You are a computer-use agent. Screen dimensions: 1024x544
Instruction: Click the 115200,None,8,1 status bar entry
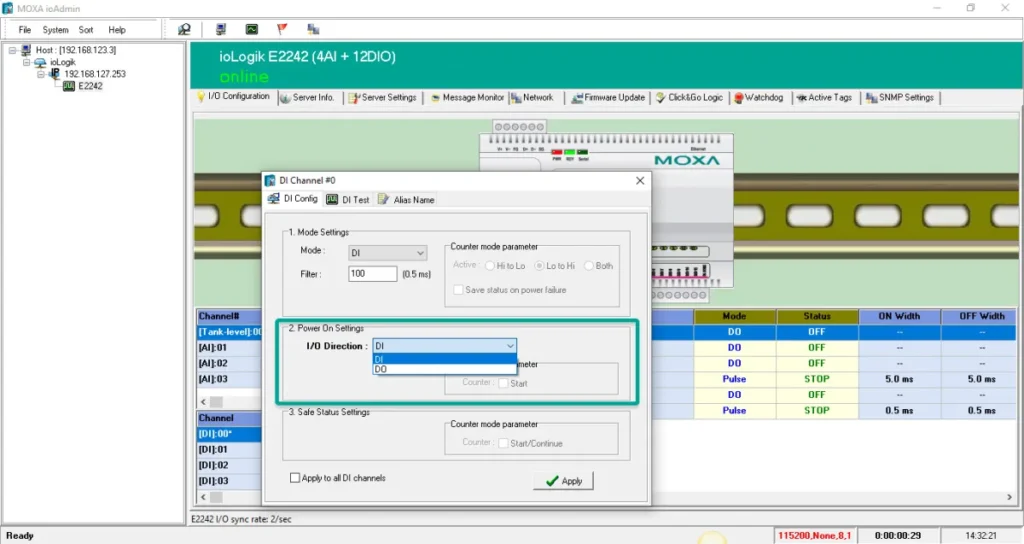tap(814, 536)
